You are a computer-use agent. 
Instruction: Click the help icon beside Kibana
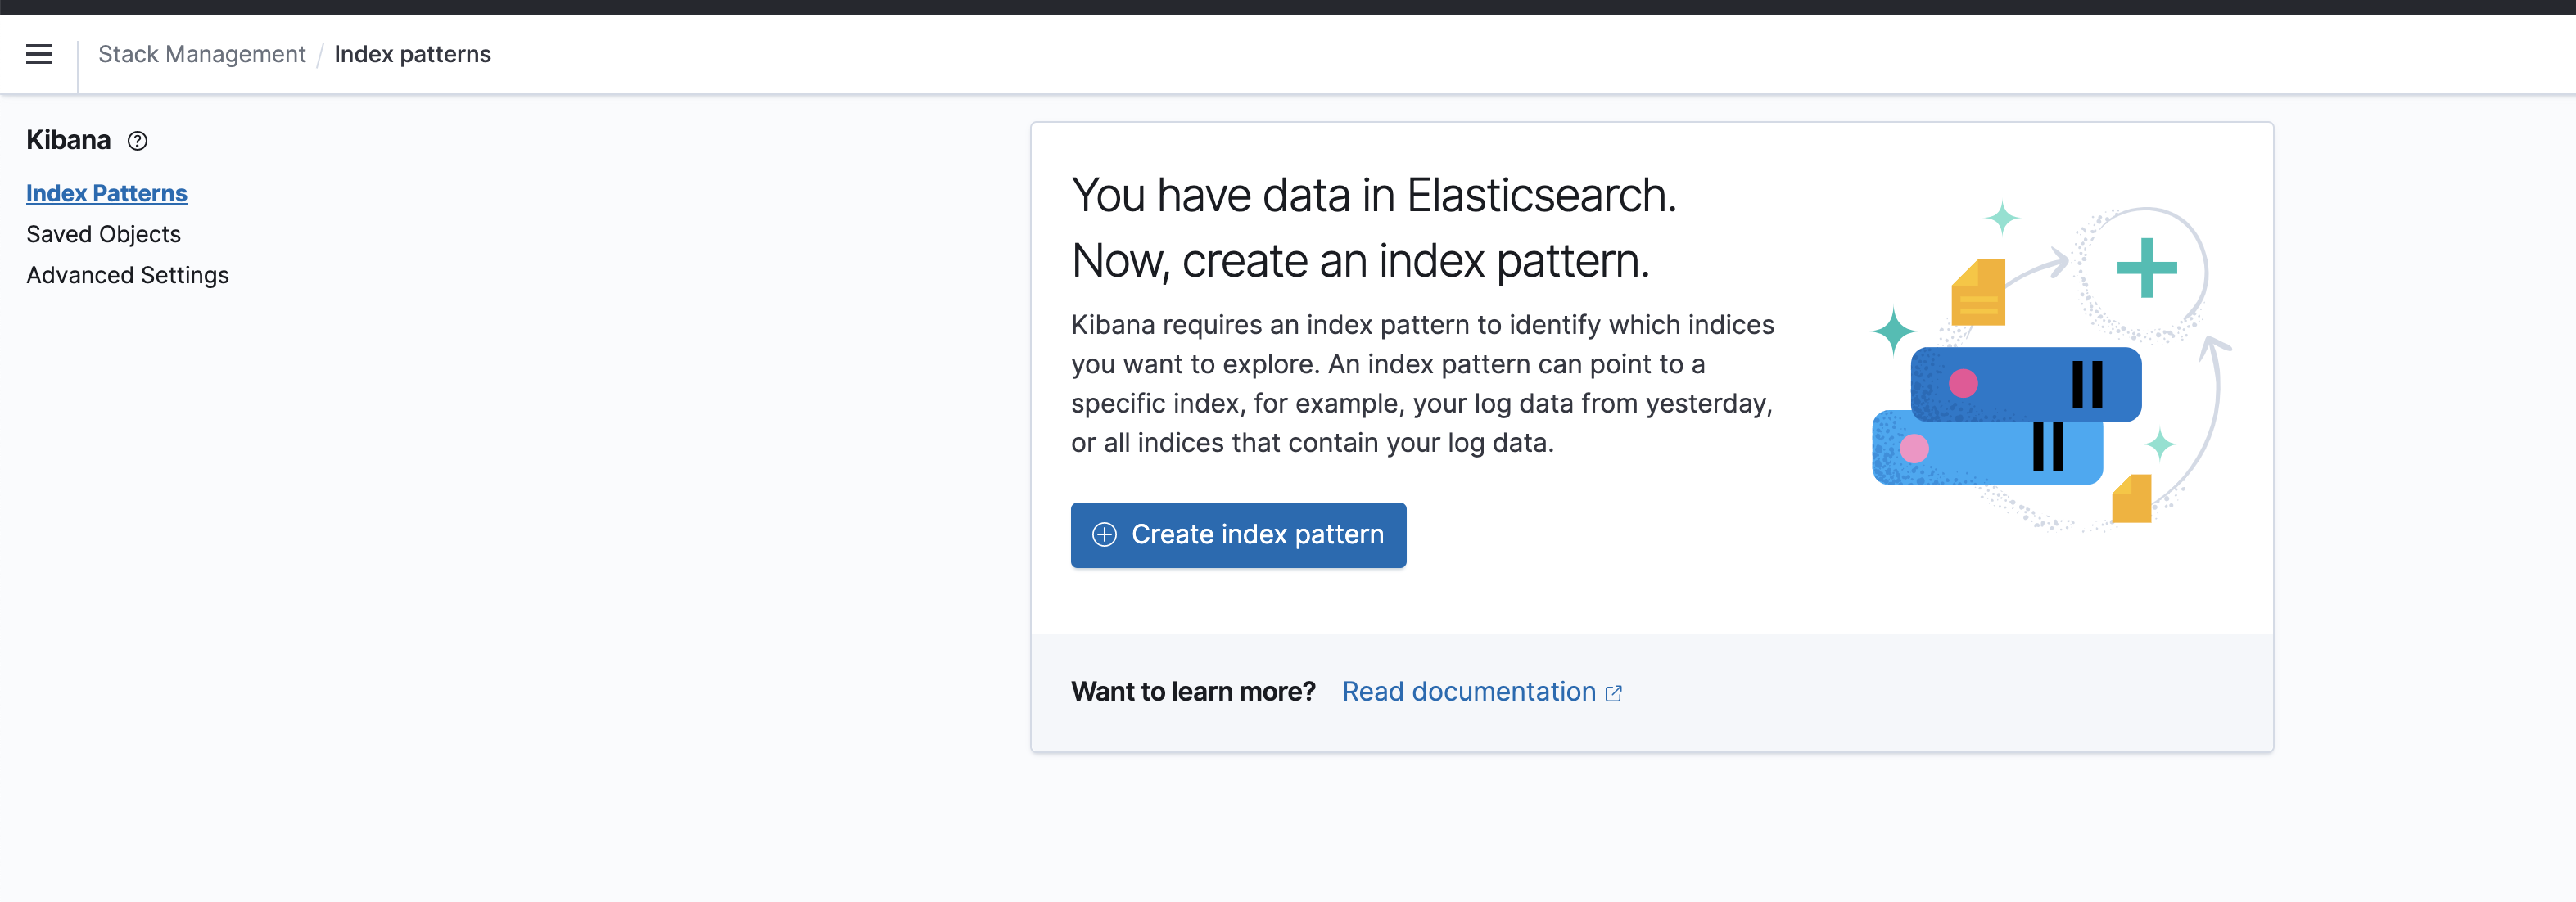(x=138, y=141)
